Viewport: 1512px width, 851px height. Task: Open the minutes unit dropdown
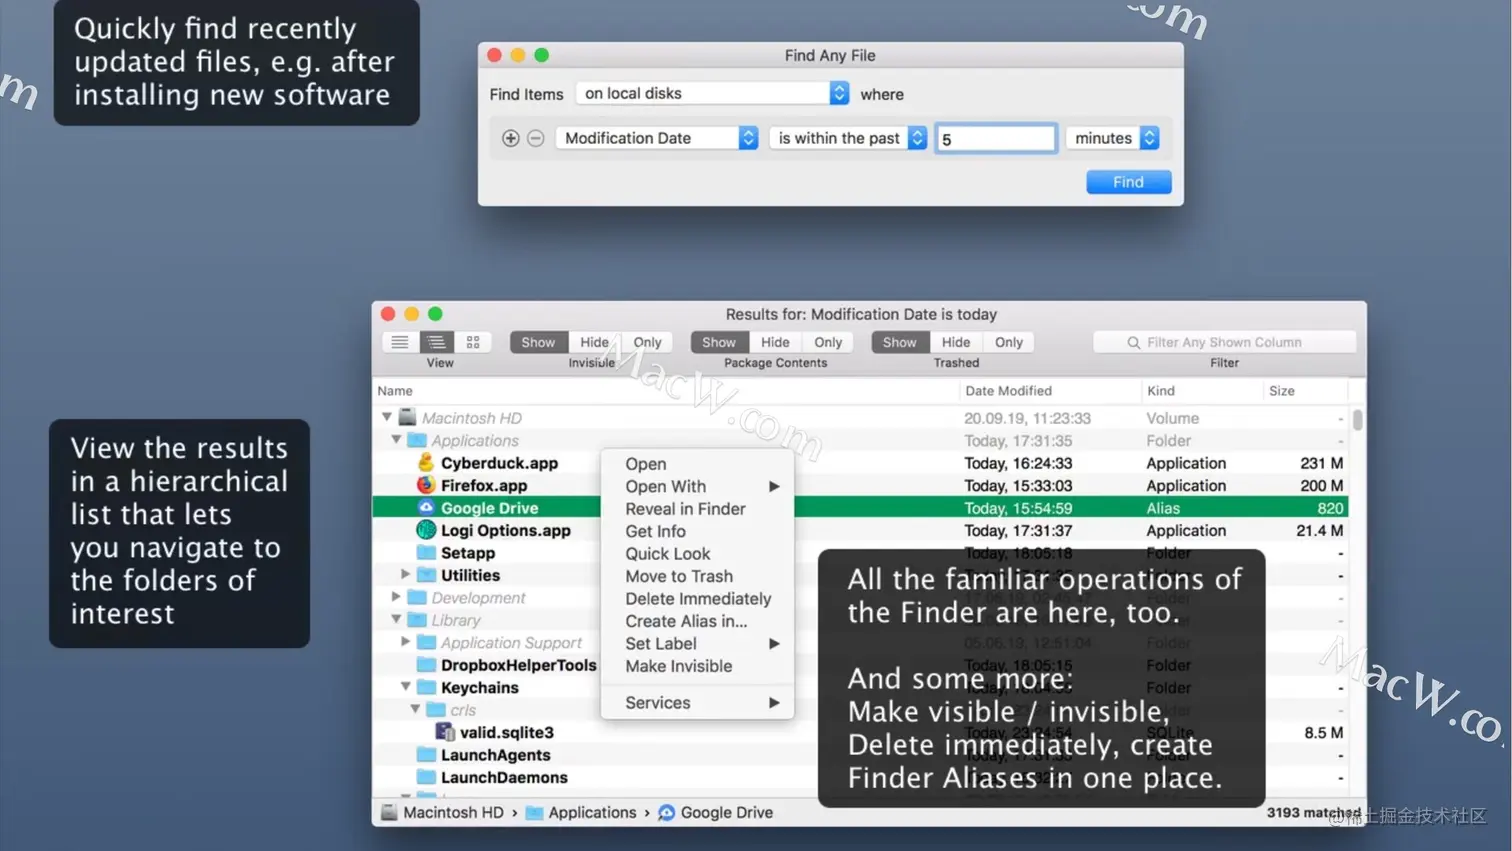pos(1113,138)
